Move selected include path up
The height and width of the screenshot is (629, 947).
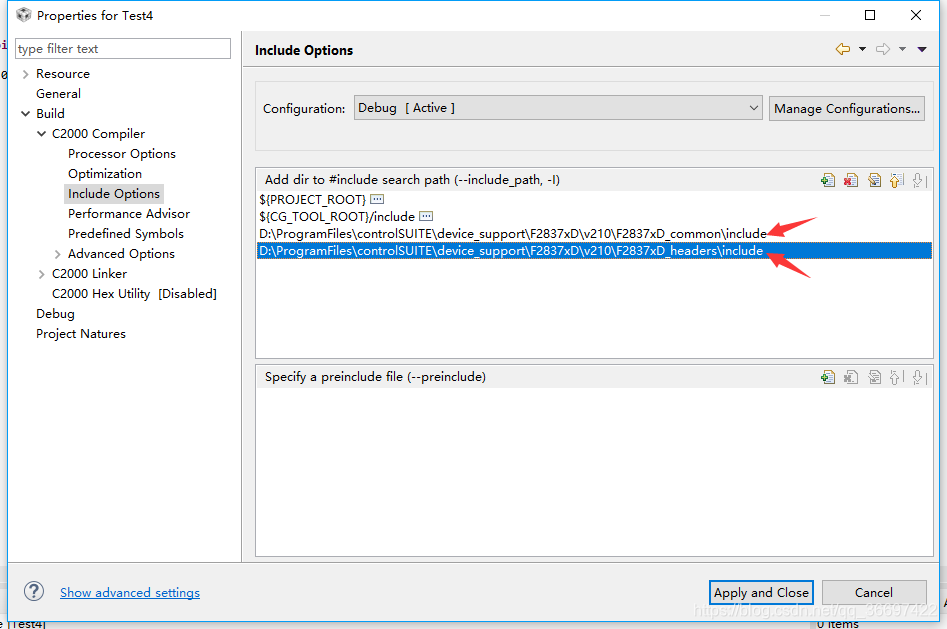coord(896,180)
